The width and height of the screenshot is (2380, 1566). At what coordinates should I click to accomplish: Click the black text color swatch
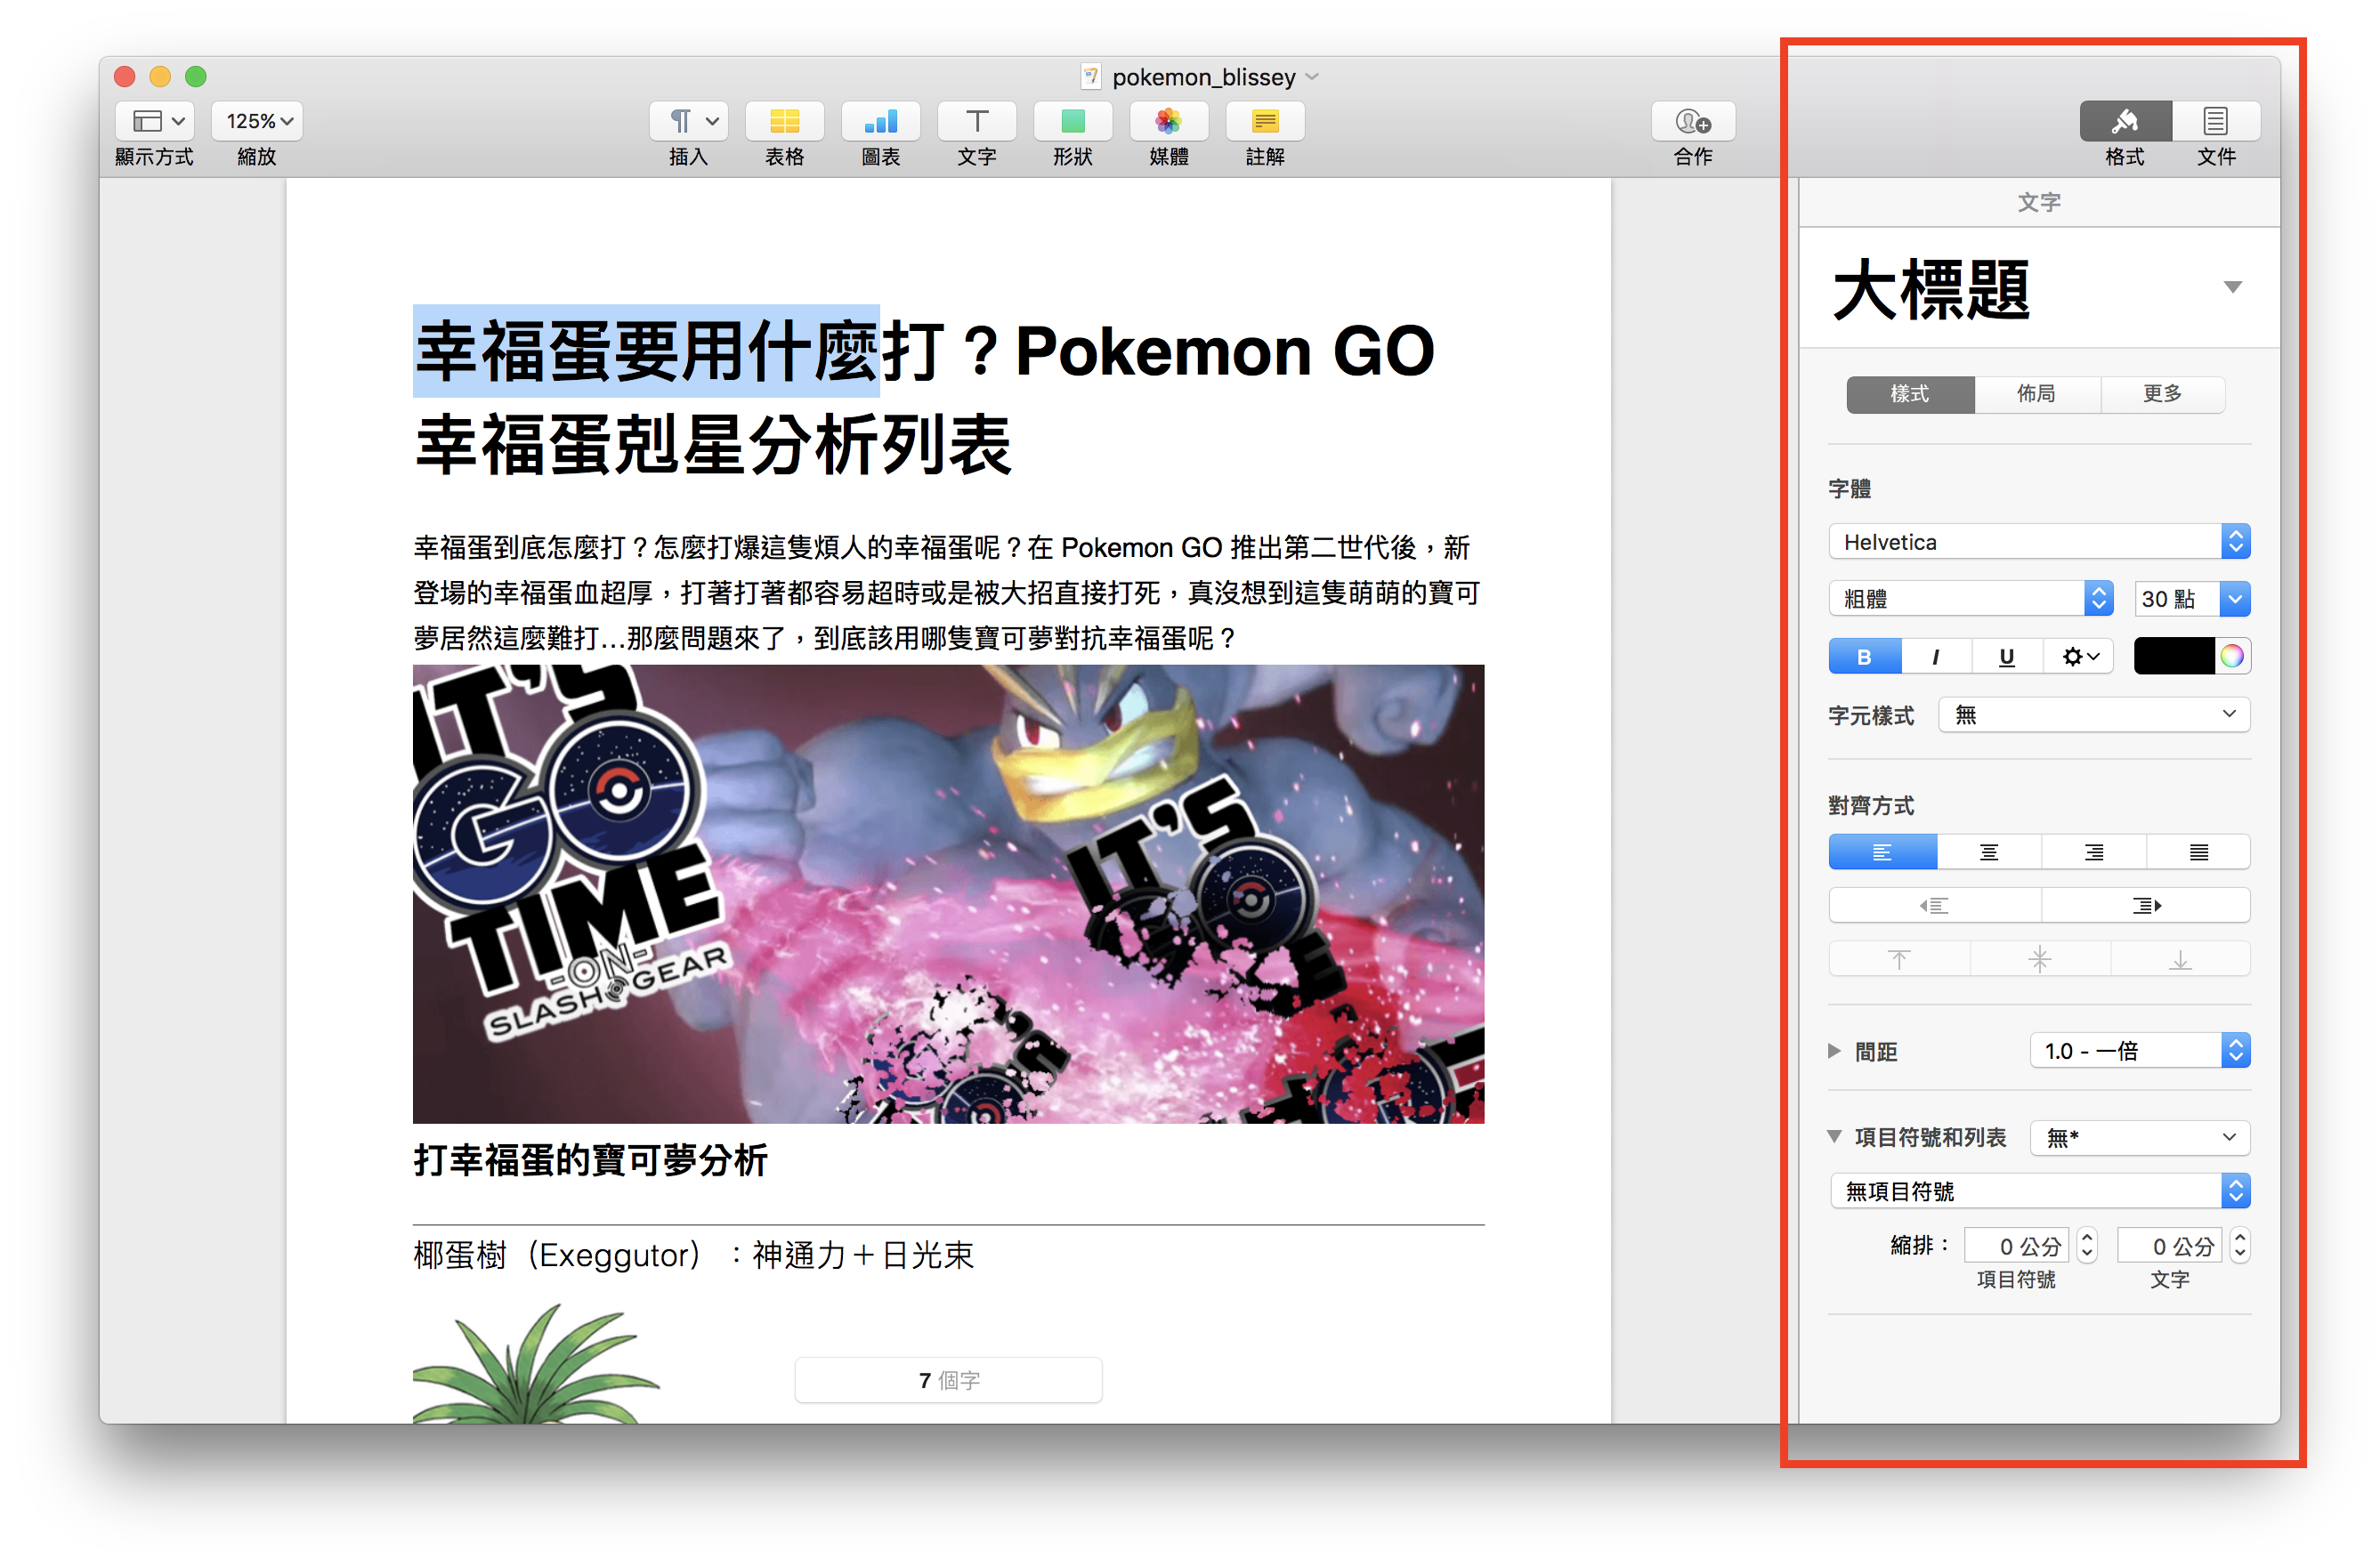click(2174, 657)
